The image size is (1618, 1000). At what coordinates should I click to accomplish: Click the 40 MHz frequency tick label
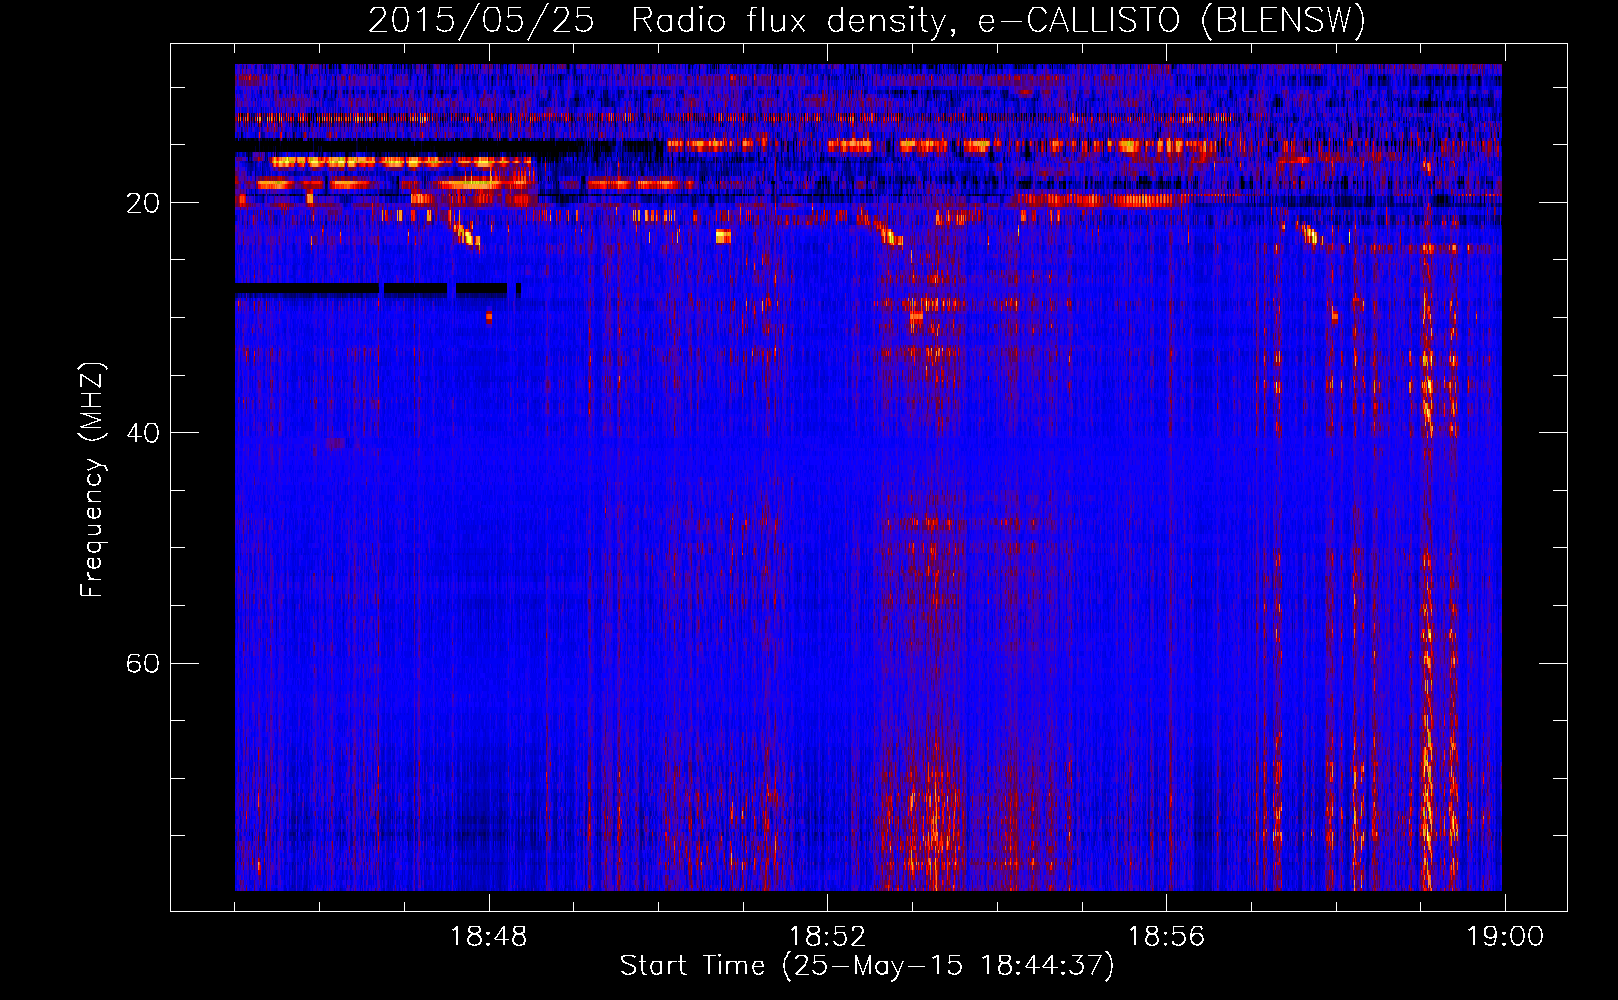click(142, 433)
